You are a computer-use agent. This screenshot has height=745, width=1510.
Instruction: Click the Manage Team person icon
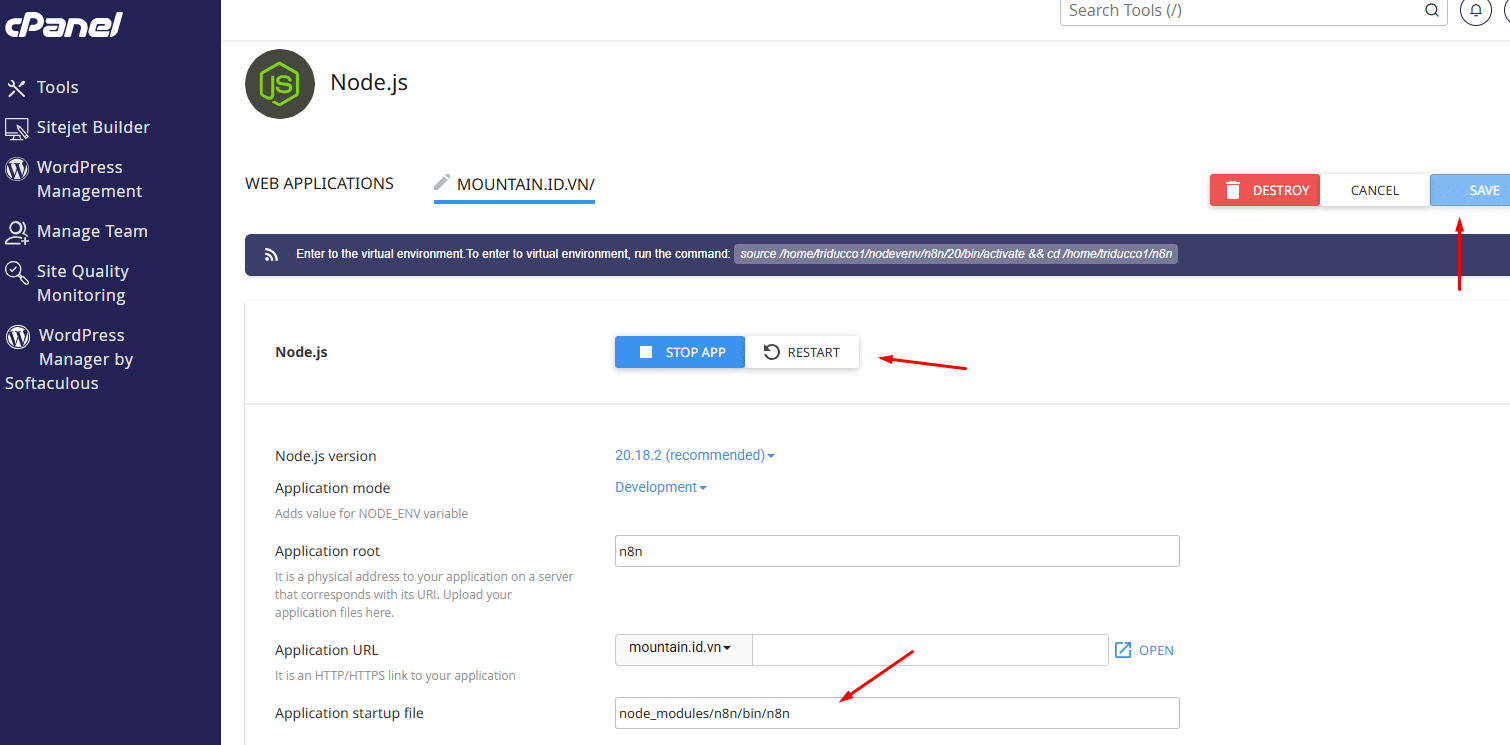[x=17, y=233]
